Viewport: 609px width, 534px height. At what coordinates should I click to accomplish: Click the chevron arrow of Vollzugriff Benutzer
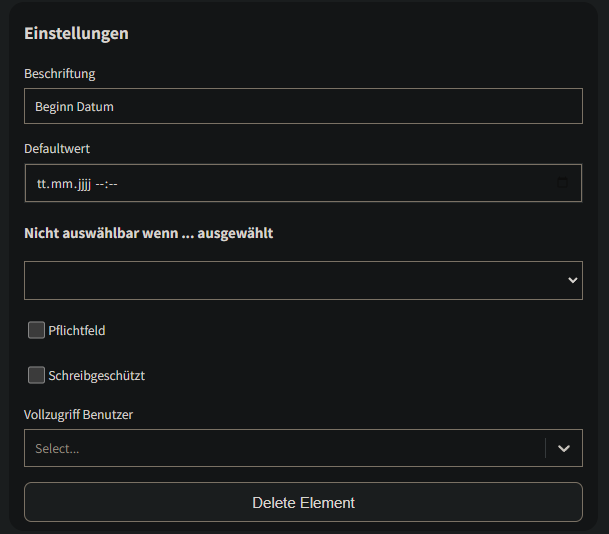tap(563, 449)
